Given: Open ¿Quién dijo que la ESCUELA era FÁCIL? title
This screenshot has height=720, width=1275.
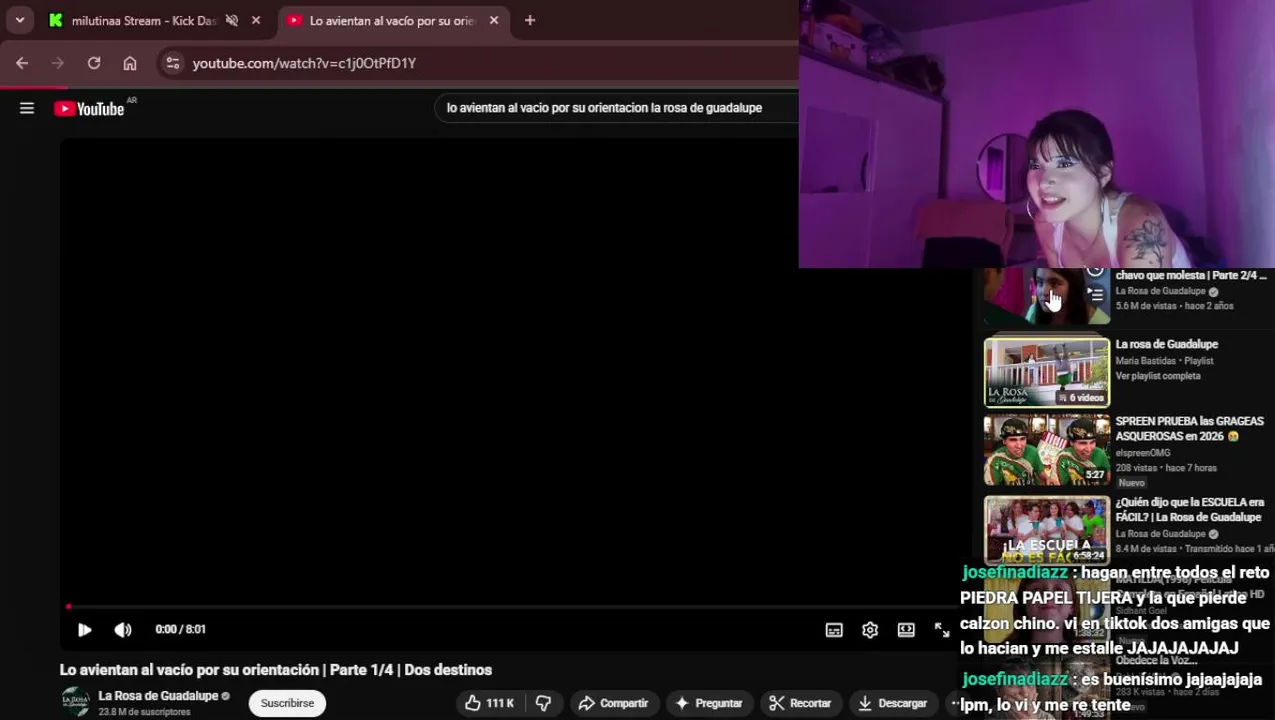Looking at the screenshot, I should point(1188,510).
